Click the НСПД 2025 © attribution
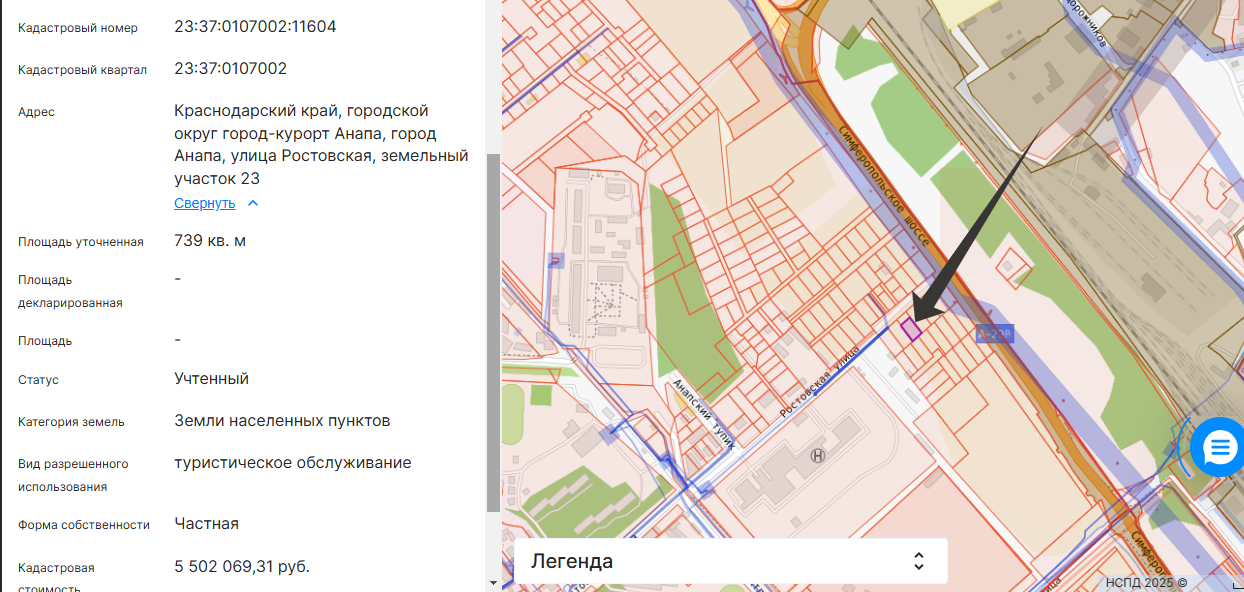 click(1146, 582)
